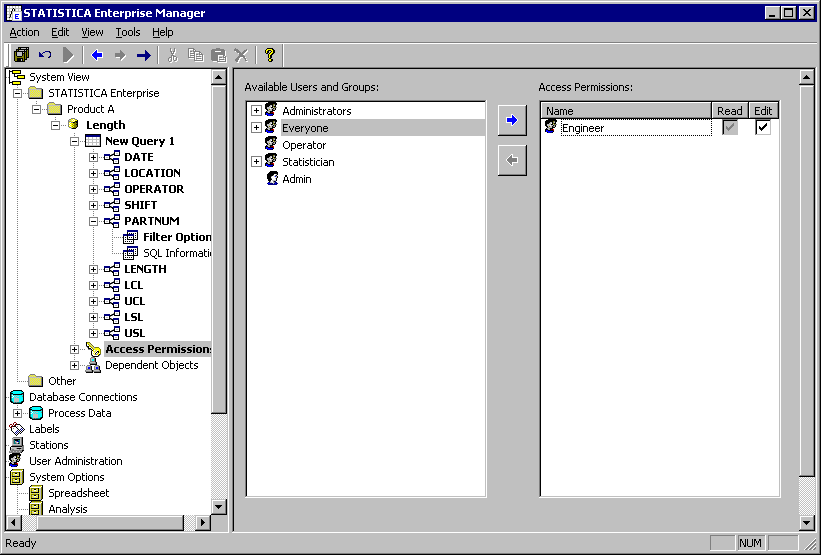Expand the Process Data node

17,413
